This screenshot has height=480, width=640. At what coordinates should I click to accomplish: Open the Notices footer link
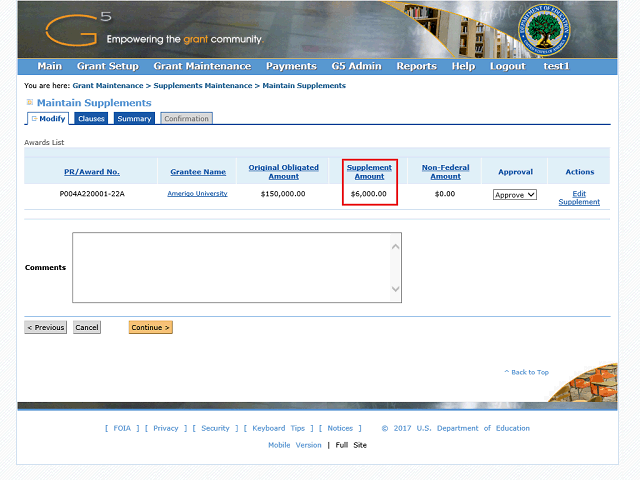tap(340, 428)
